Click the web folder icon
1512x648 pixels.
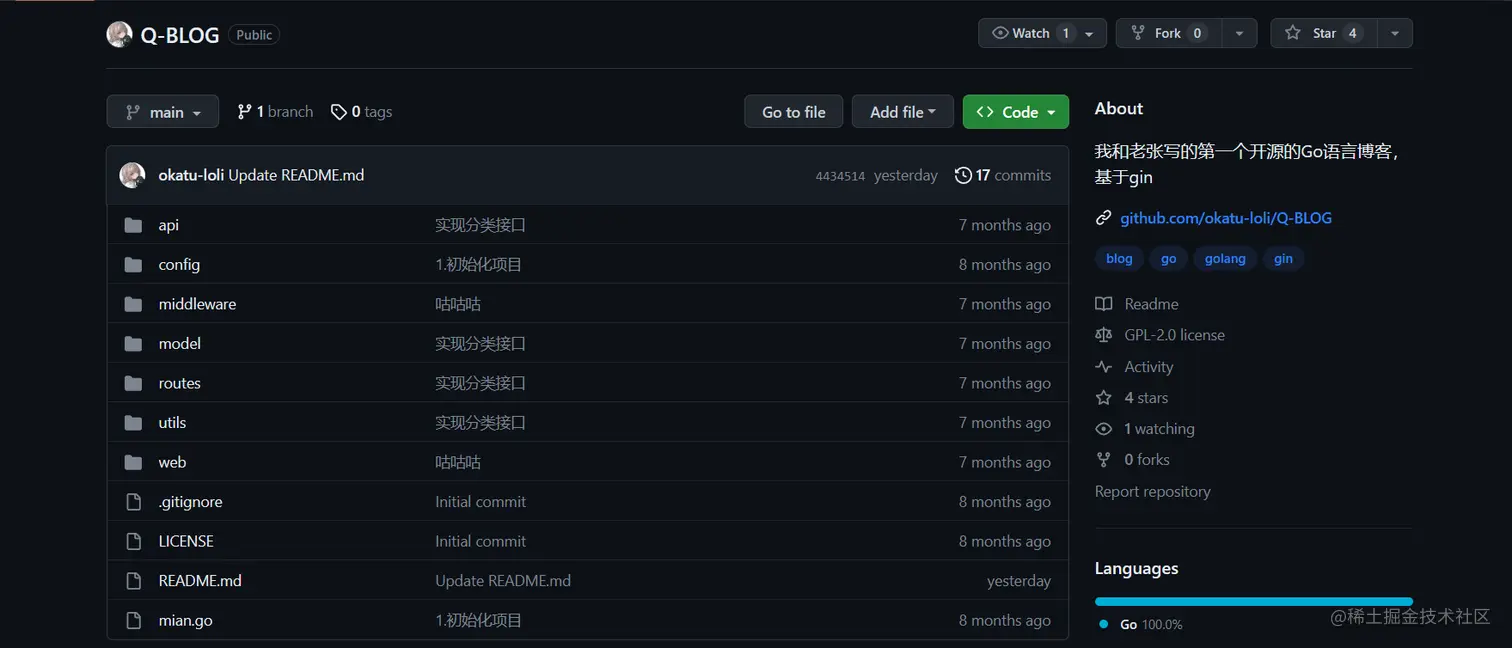133,462
